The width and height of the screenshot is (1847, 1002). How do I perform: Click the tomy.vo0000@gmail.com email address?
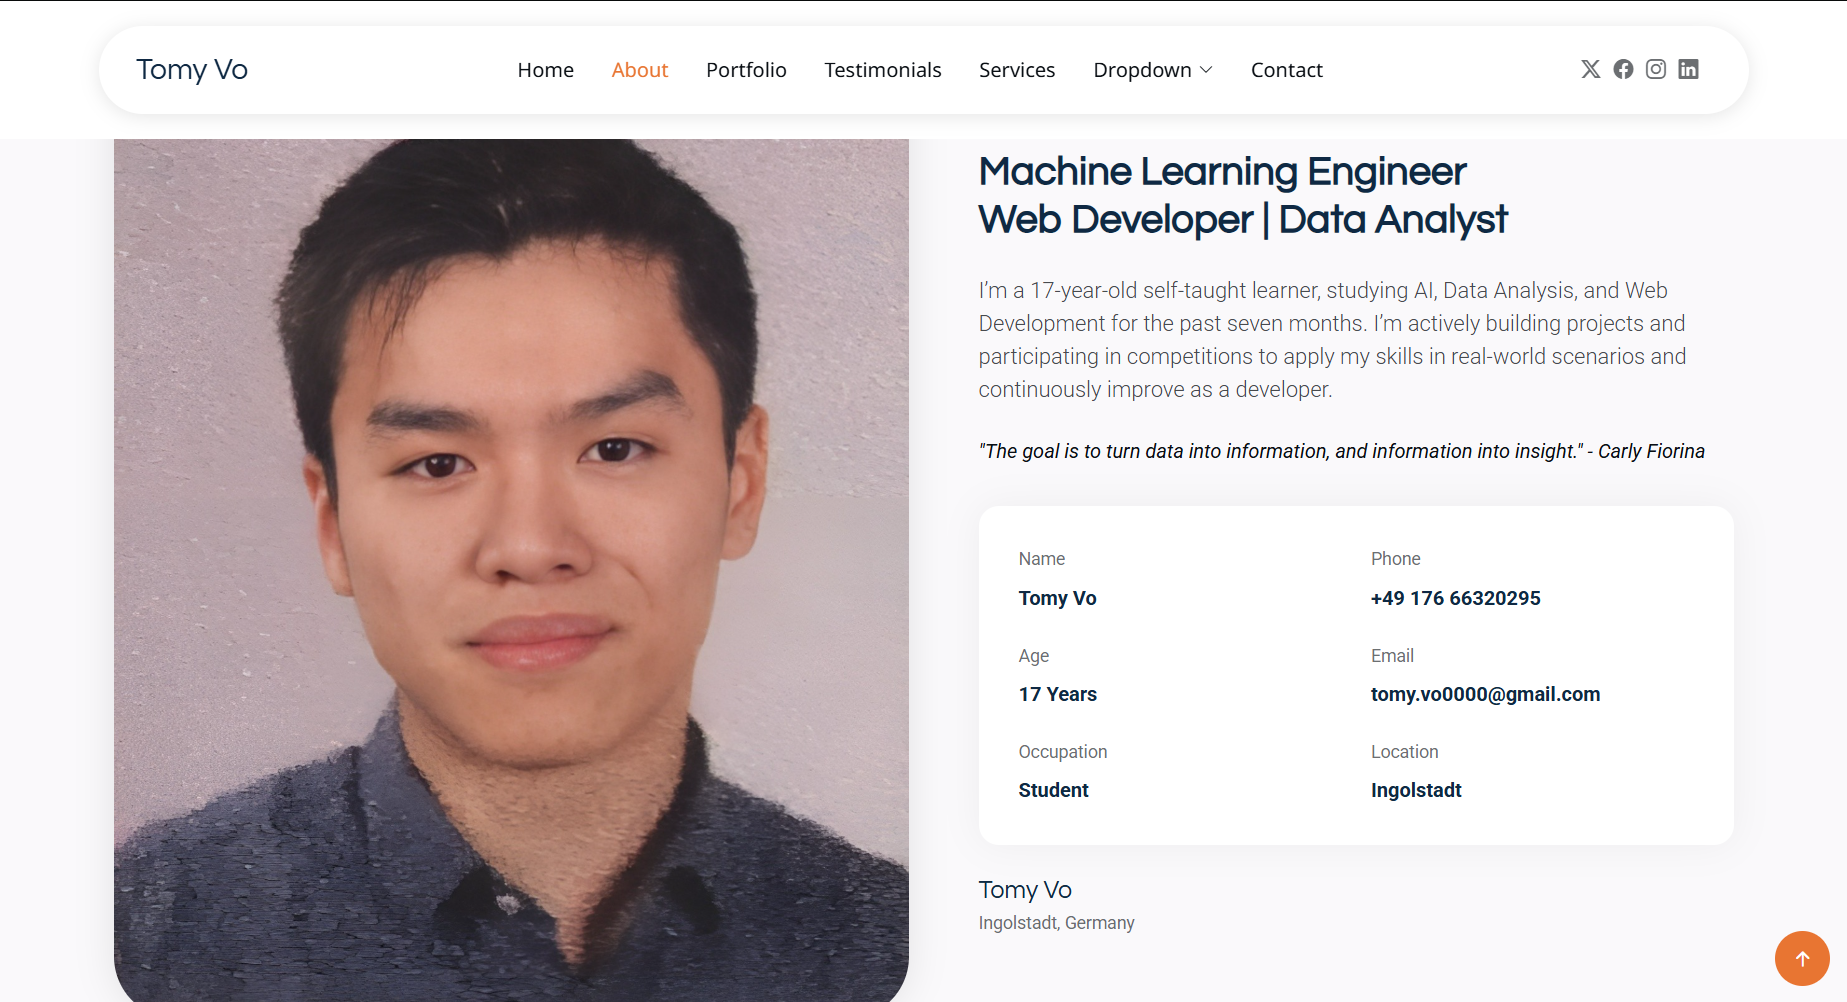tap(1485, 694)
